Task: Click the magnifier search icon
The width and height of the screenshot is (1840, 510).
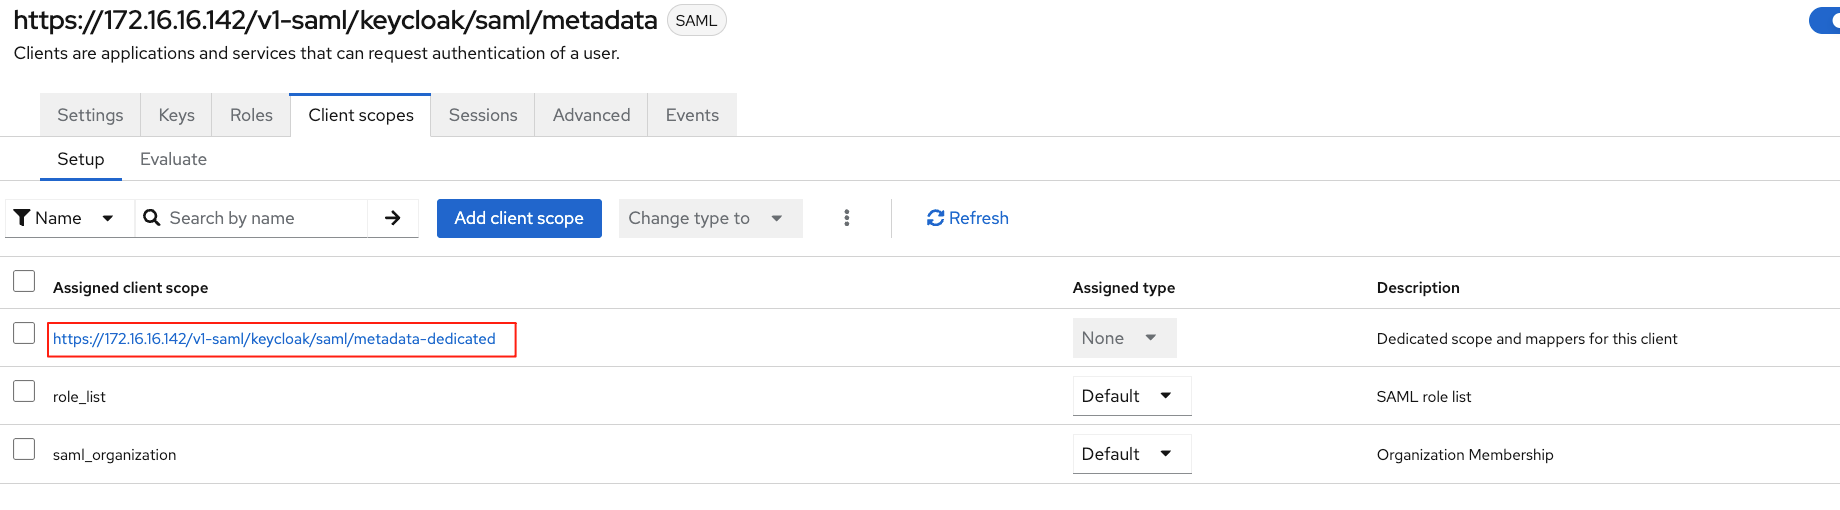Action: [152, 218]
